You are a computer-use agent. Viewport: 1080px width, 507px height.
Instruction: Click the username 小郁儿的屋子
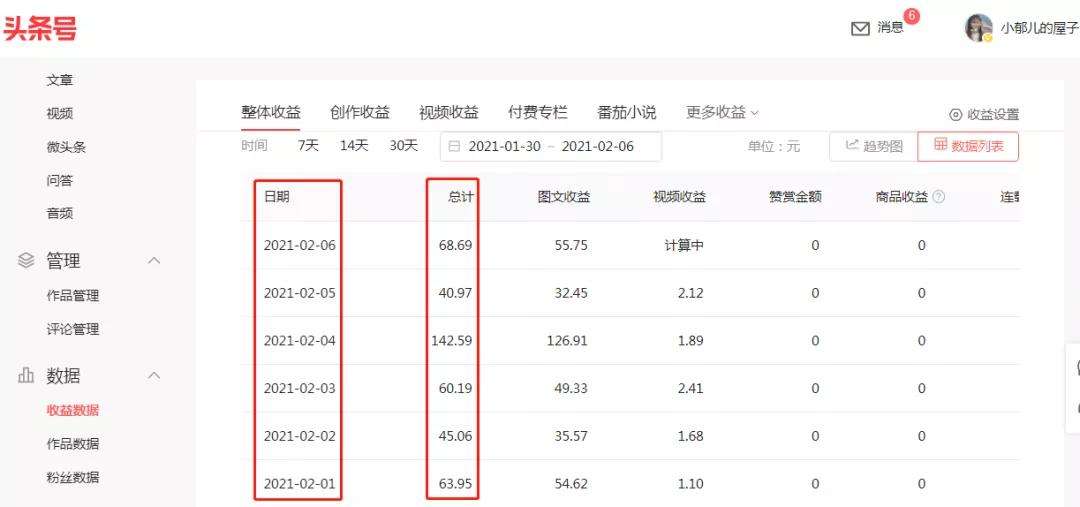tap(1039, 28)
